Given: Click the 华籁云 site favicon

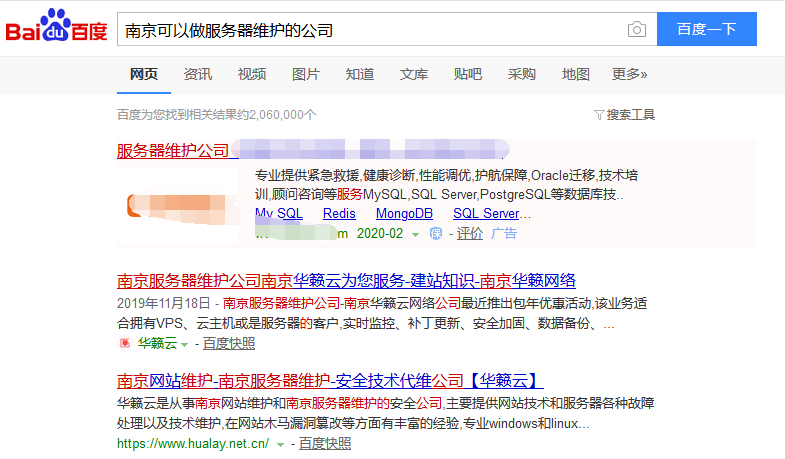Looking at the screenshot, I should point(125,343).
